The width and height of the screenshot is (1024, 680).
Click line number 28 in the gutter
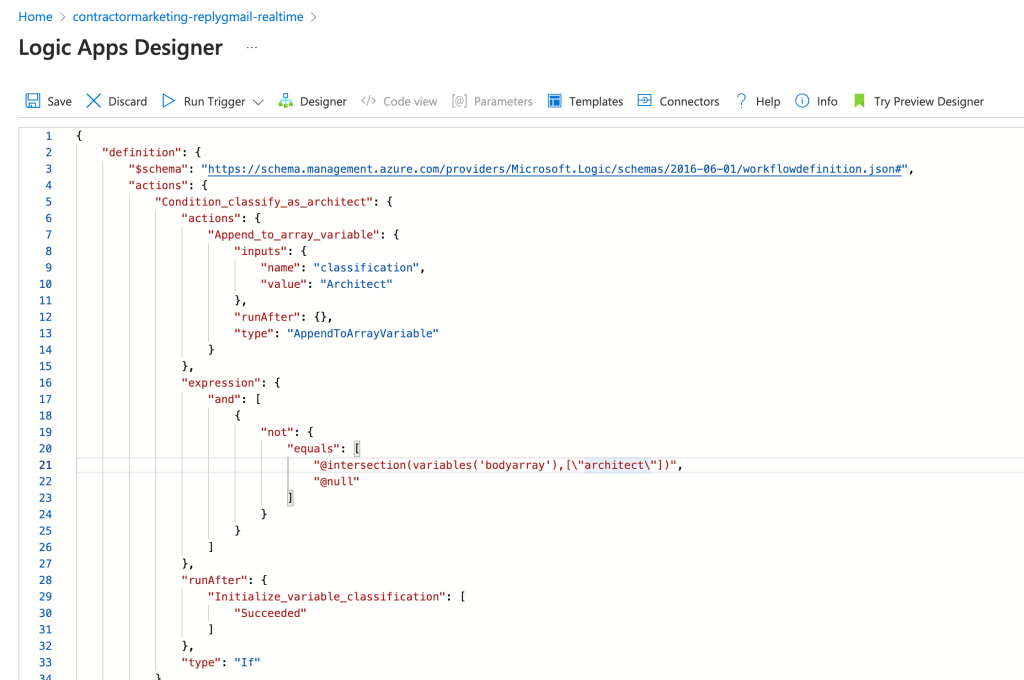pos(45,580)
